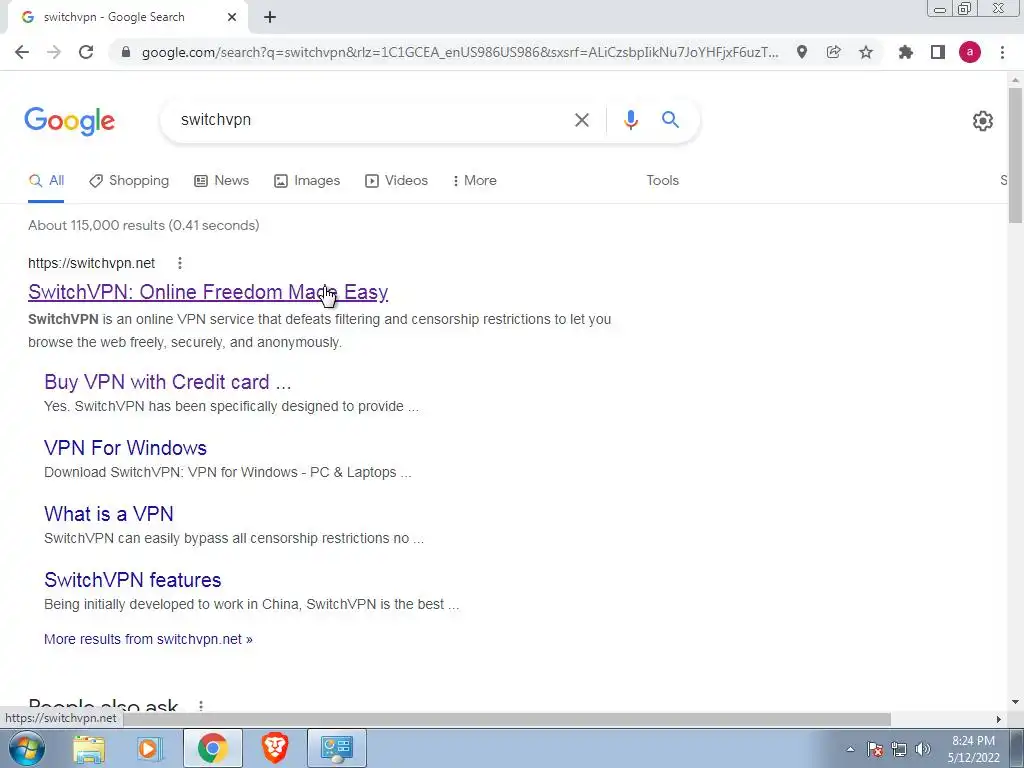Click the Action Center flag tray icon
This screenshot has width=1024, height=768.
pos(875,749)
